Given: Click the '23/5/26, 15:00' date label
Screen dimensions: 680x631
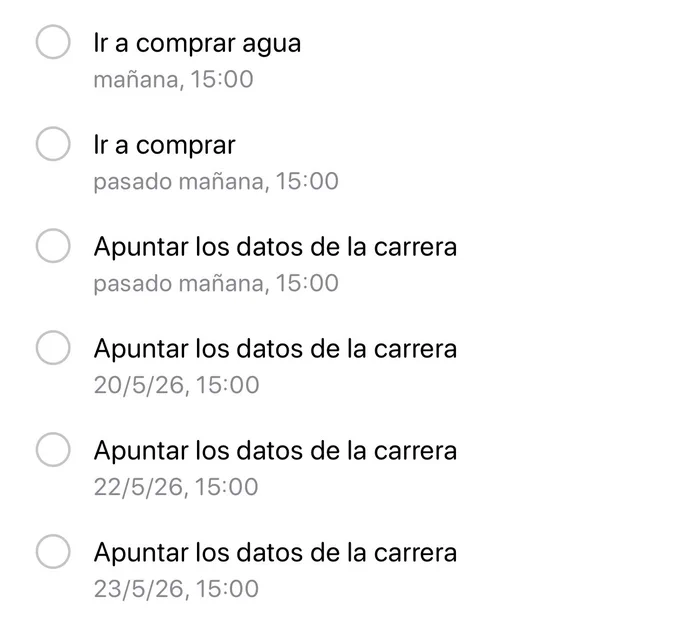Looking at the screenshot, I should tap(177, 589).
